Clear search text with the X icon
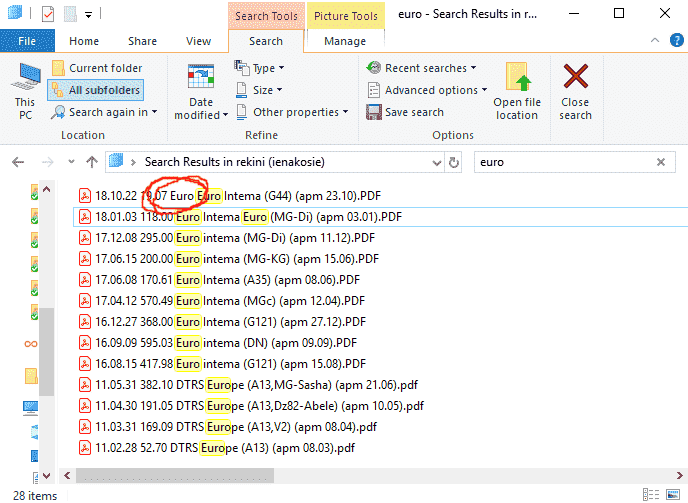The image size is (688, 503). pos(660,162)
